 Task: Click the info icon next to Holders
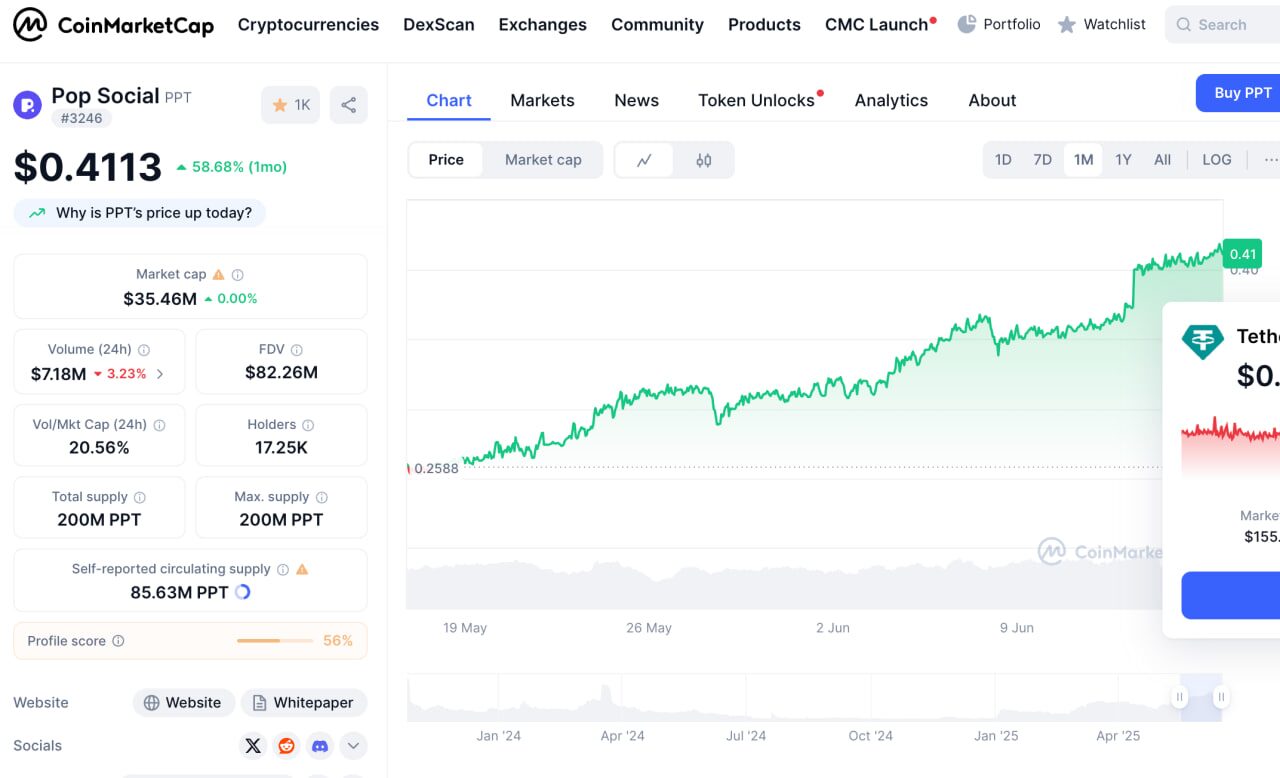tap(308, 425)
